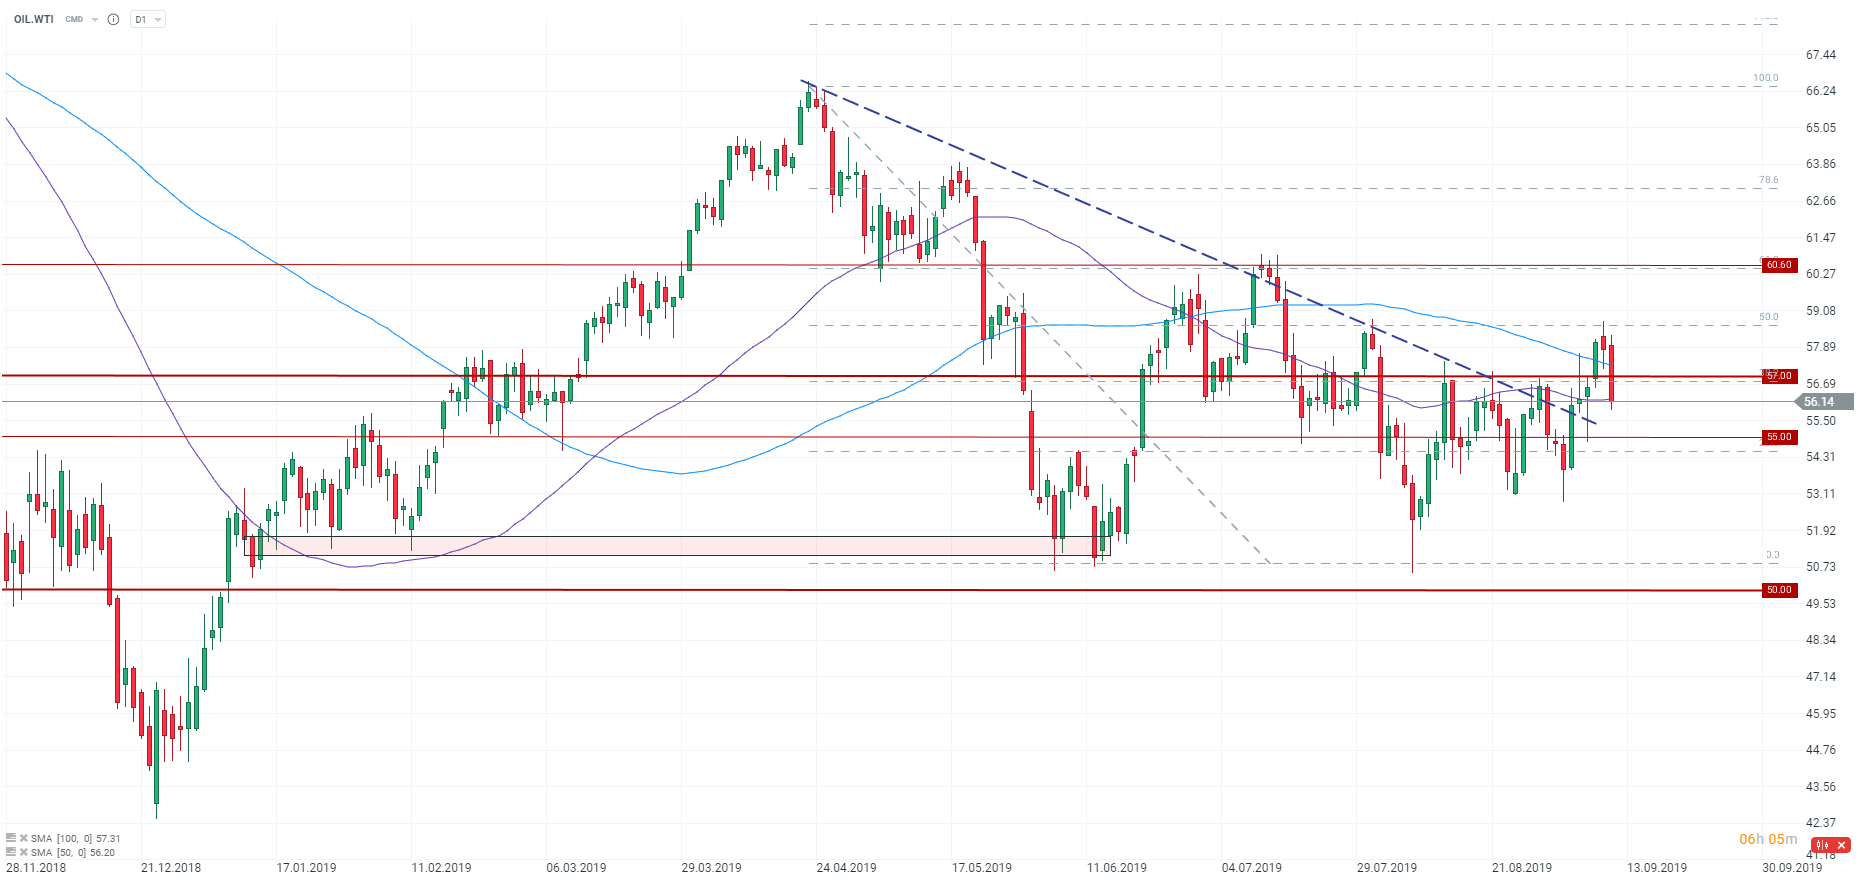Screen dimensions: 1866x885
Task: Open the D1 timeframe dropdown
Action: tap(148, 19)
